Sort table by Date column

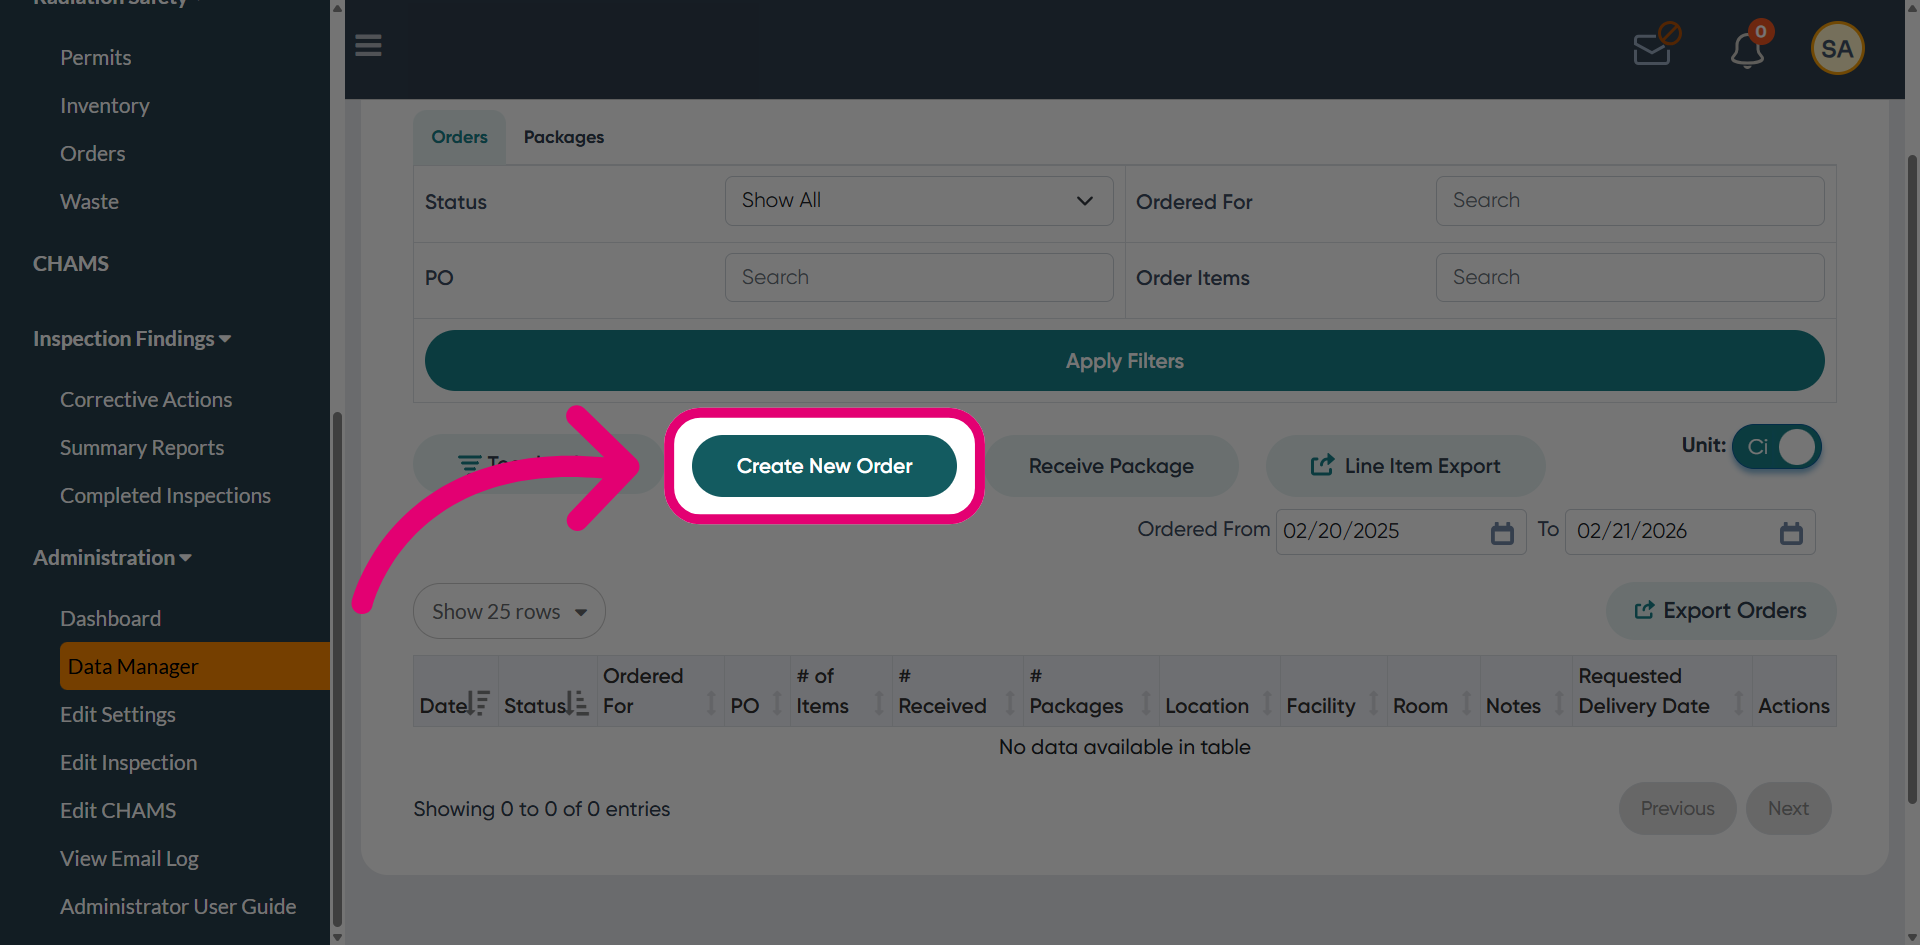(455, 691)
